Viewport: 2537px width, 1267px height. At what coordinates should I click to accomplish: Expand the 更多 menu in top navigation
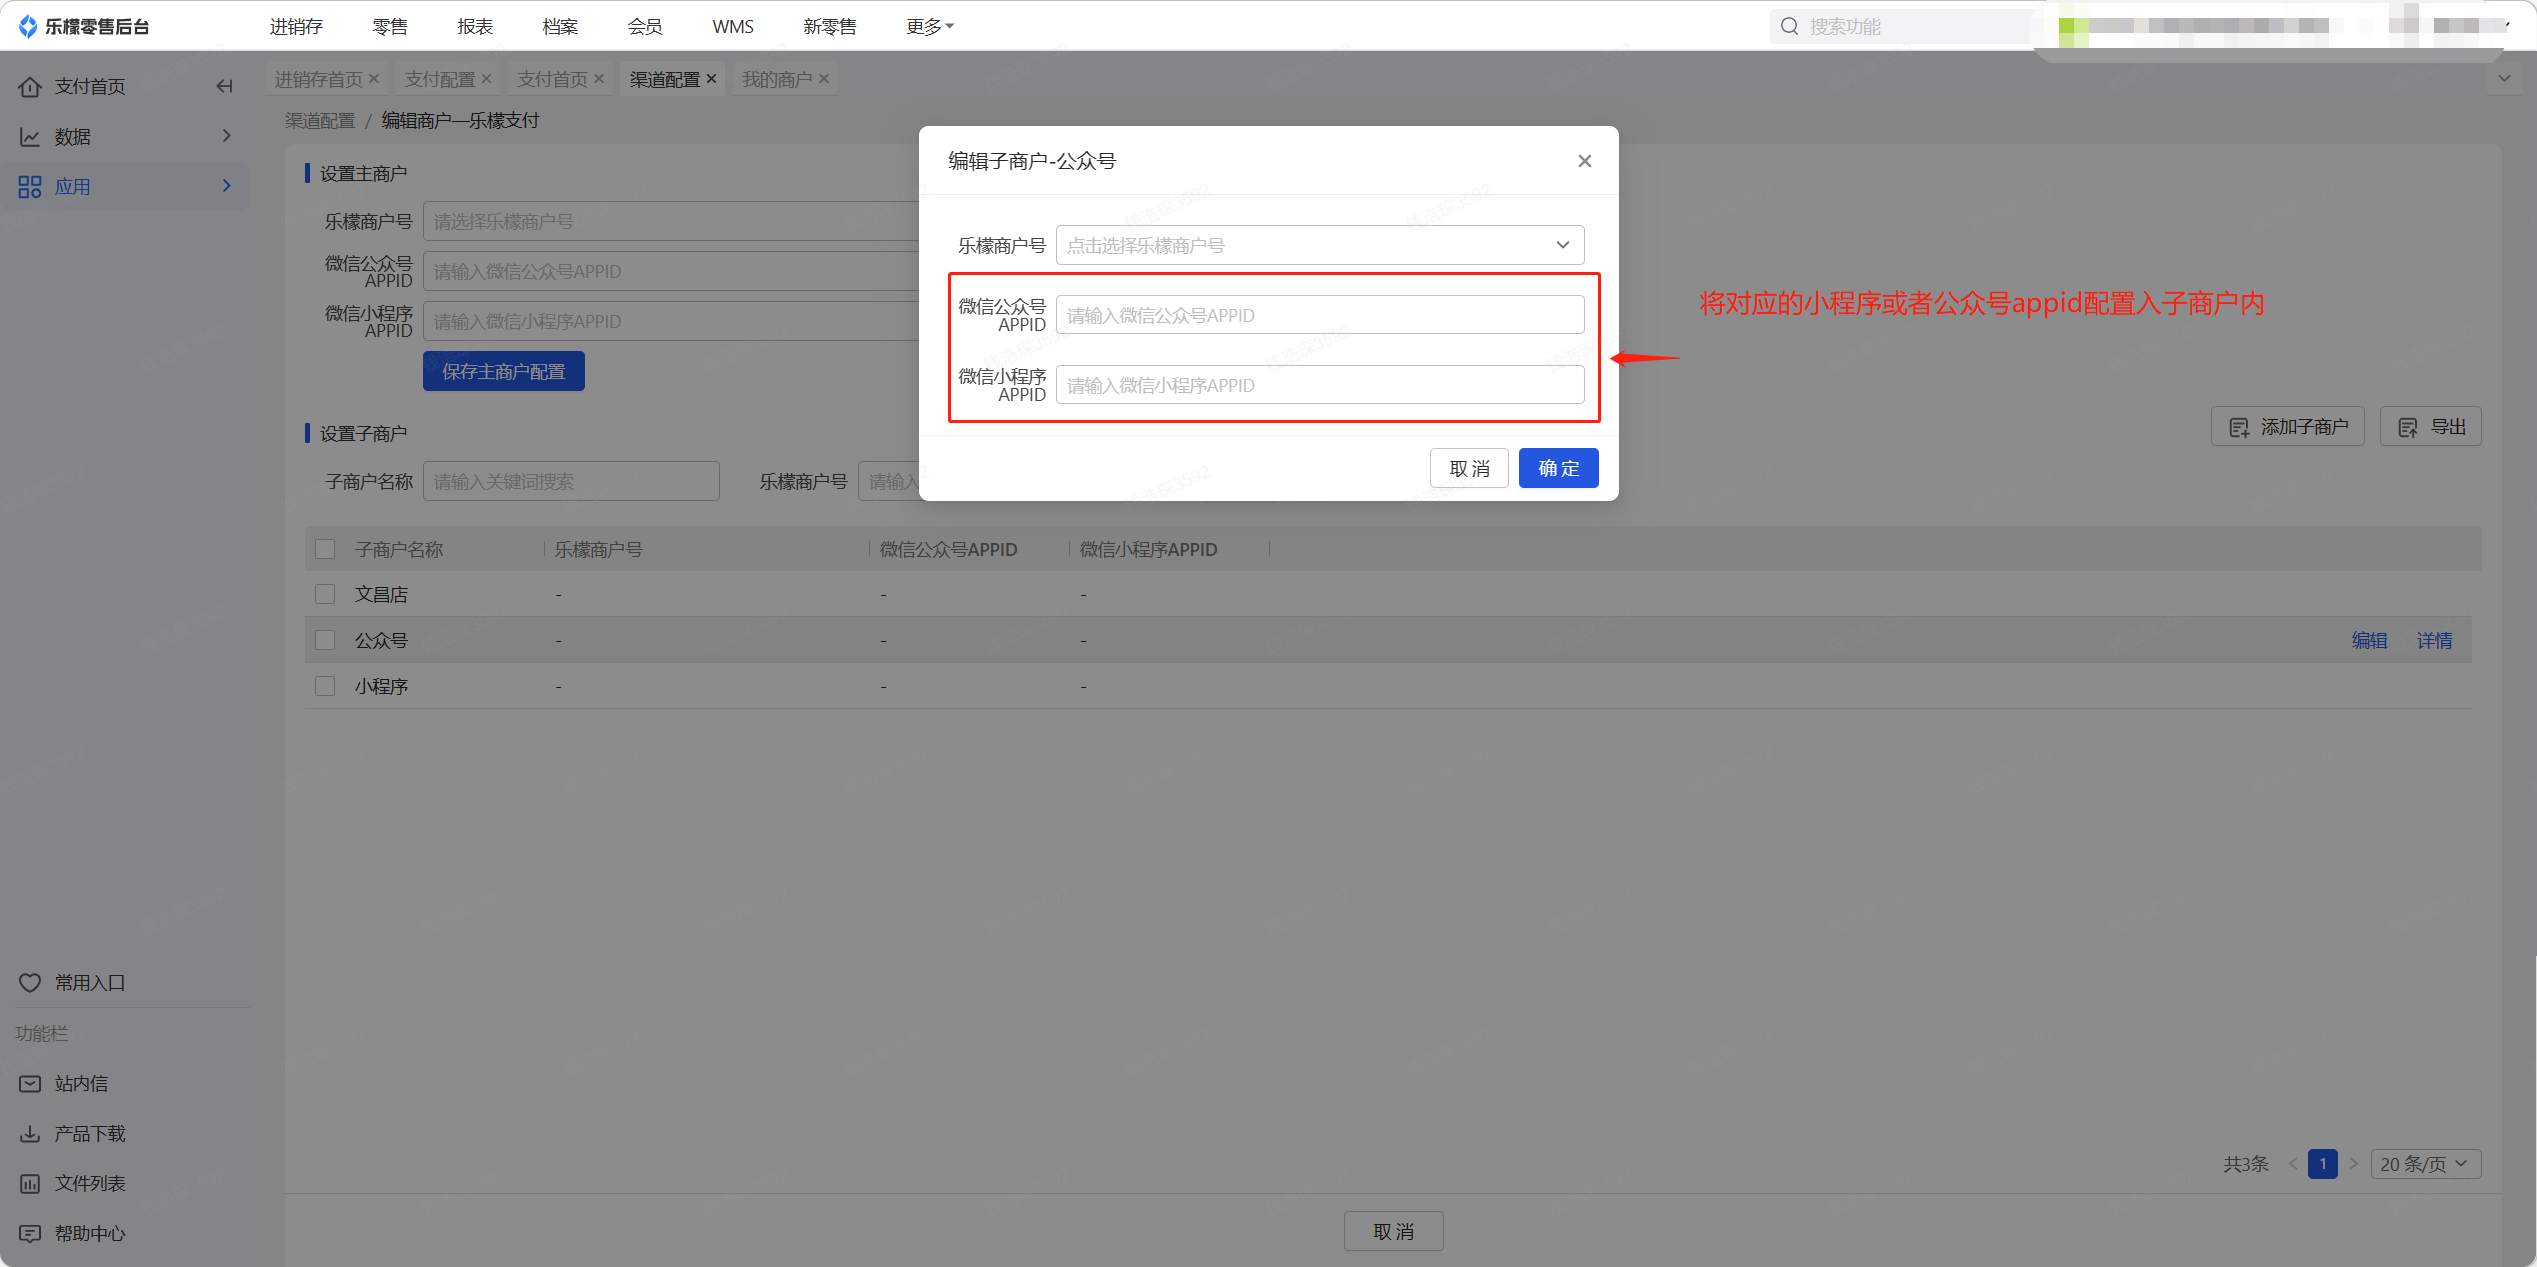929,26
